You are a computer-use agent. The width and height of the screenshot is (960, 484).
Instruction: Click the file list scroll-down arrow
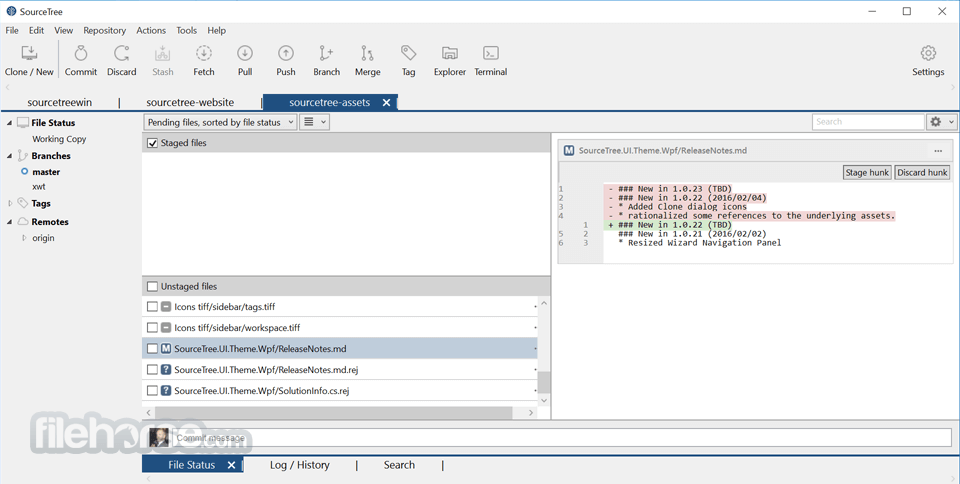(544, 401)
